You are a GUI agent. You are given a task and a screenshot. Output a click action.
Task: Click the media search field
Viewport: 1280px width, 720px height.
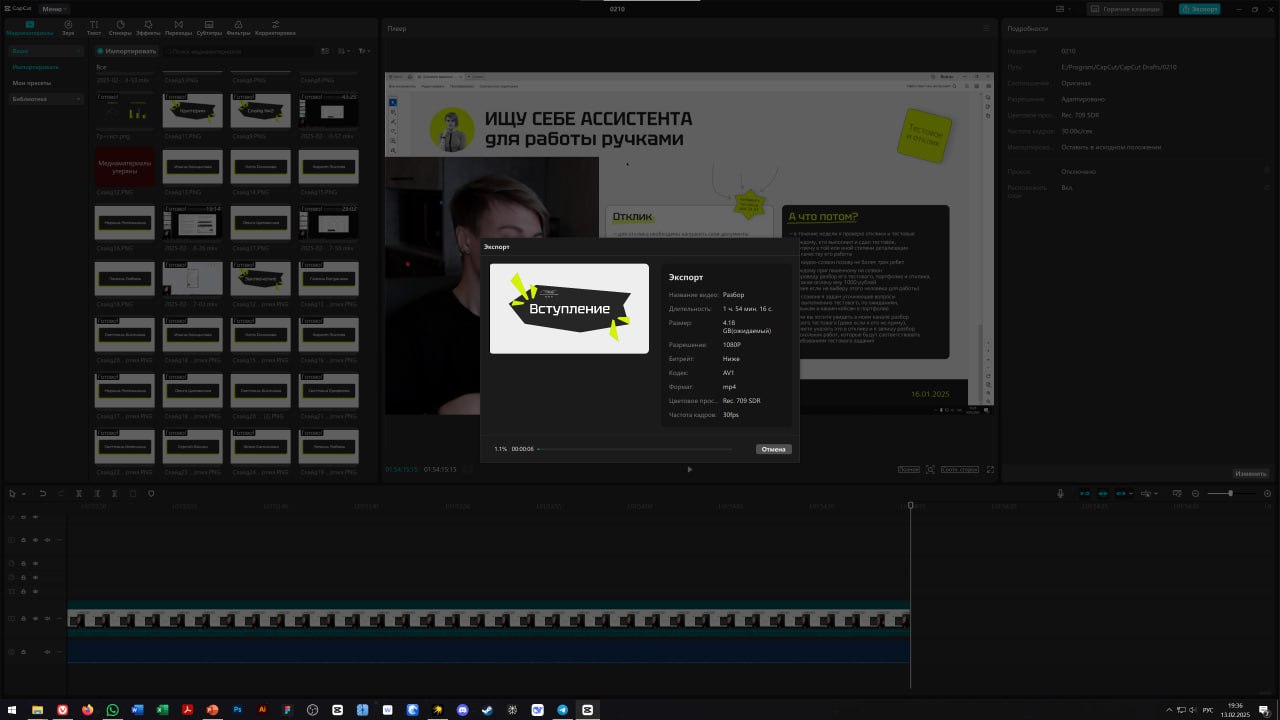tap(239, 51)
